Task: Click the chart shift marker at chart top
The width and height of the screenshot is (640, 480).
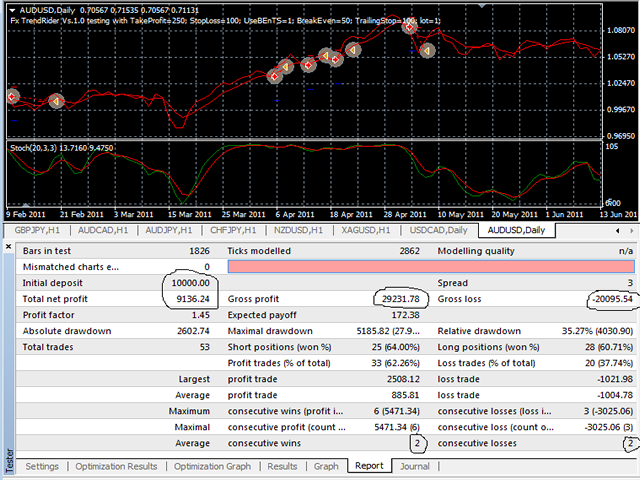Action: [482, 6]
